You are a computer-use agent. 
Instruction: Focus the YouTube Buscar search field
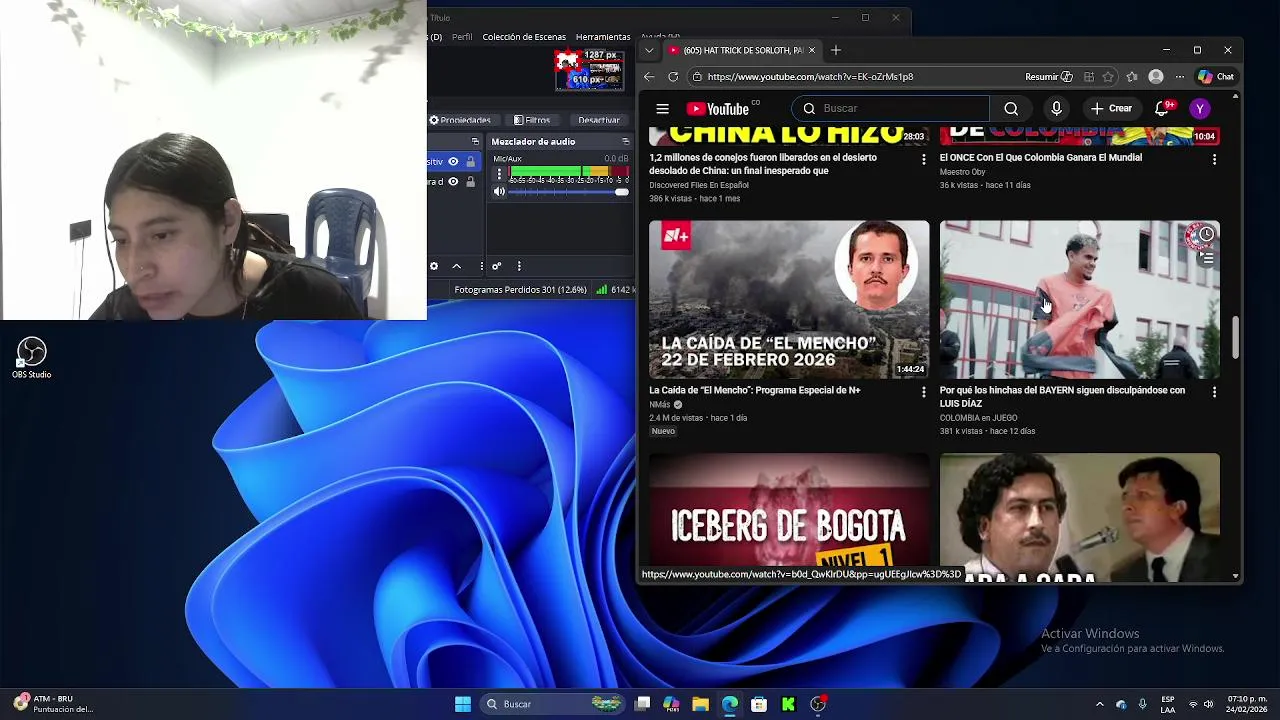(890, 108)
